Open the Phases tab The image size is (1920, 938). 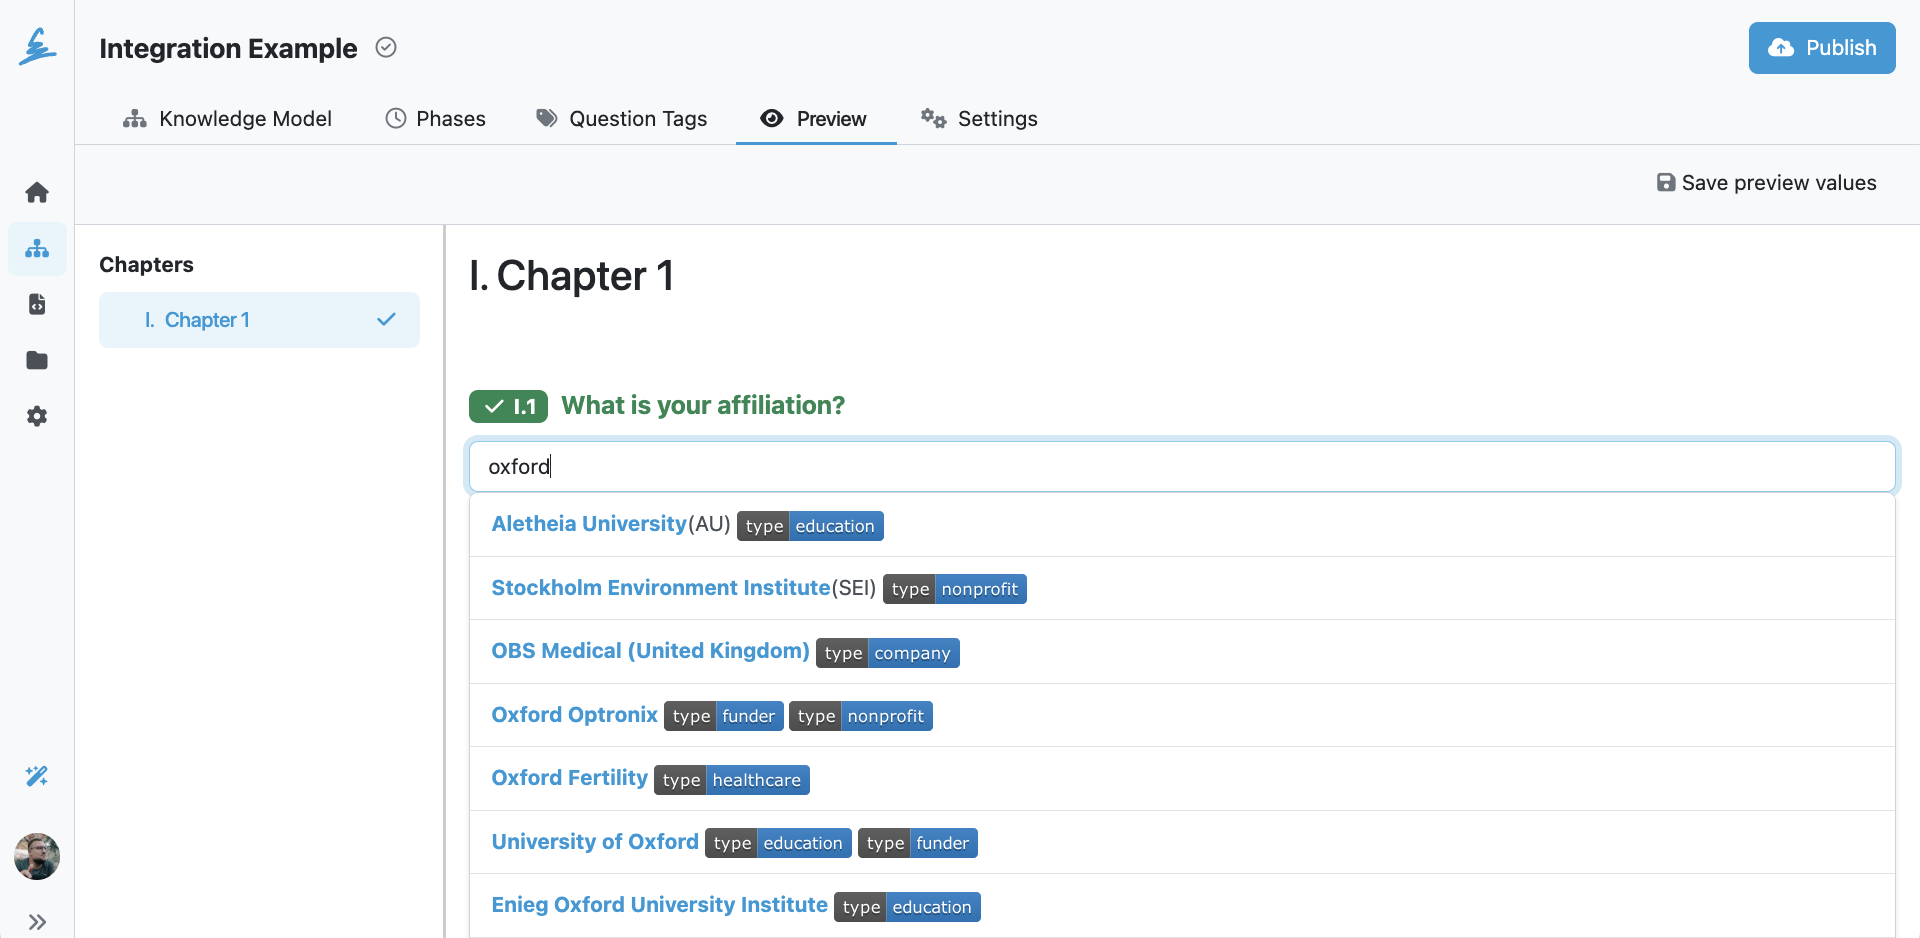click(450, 118)
